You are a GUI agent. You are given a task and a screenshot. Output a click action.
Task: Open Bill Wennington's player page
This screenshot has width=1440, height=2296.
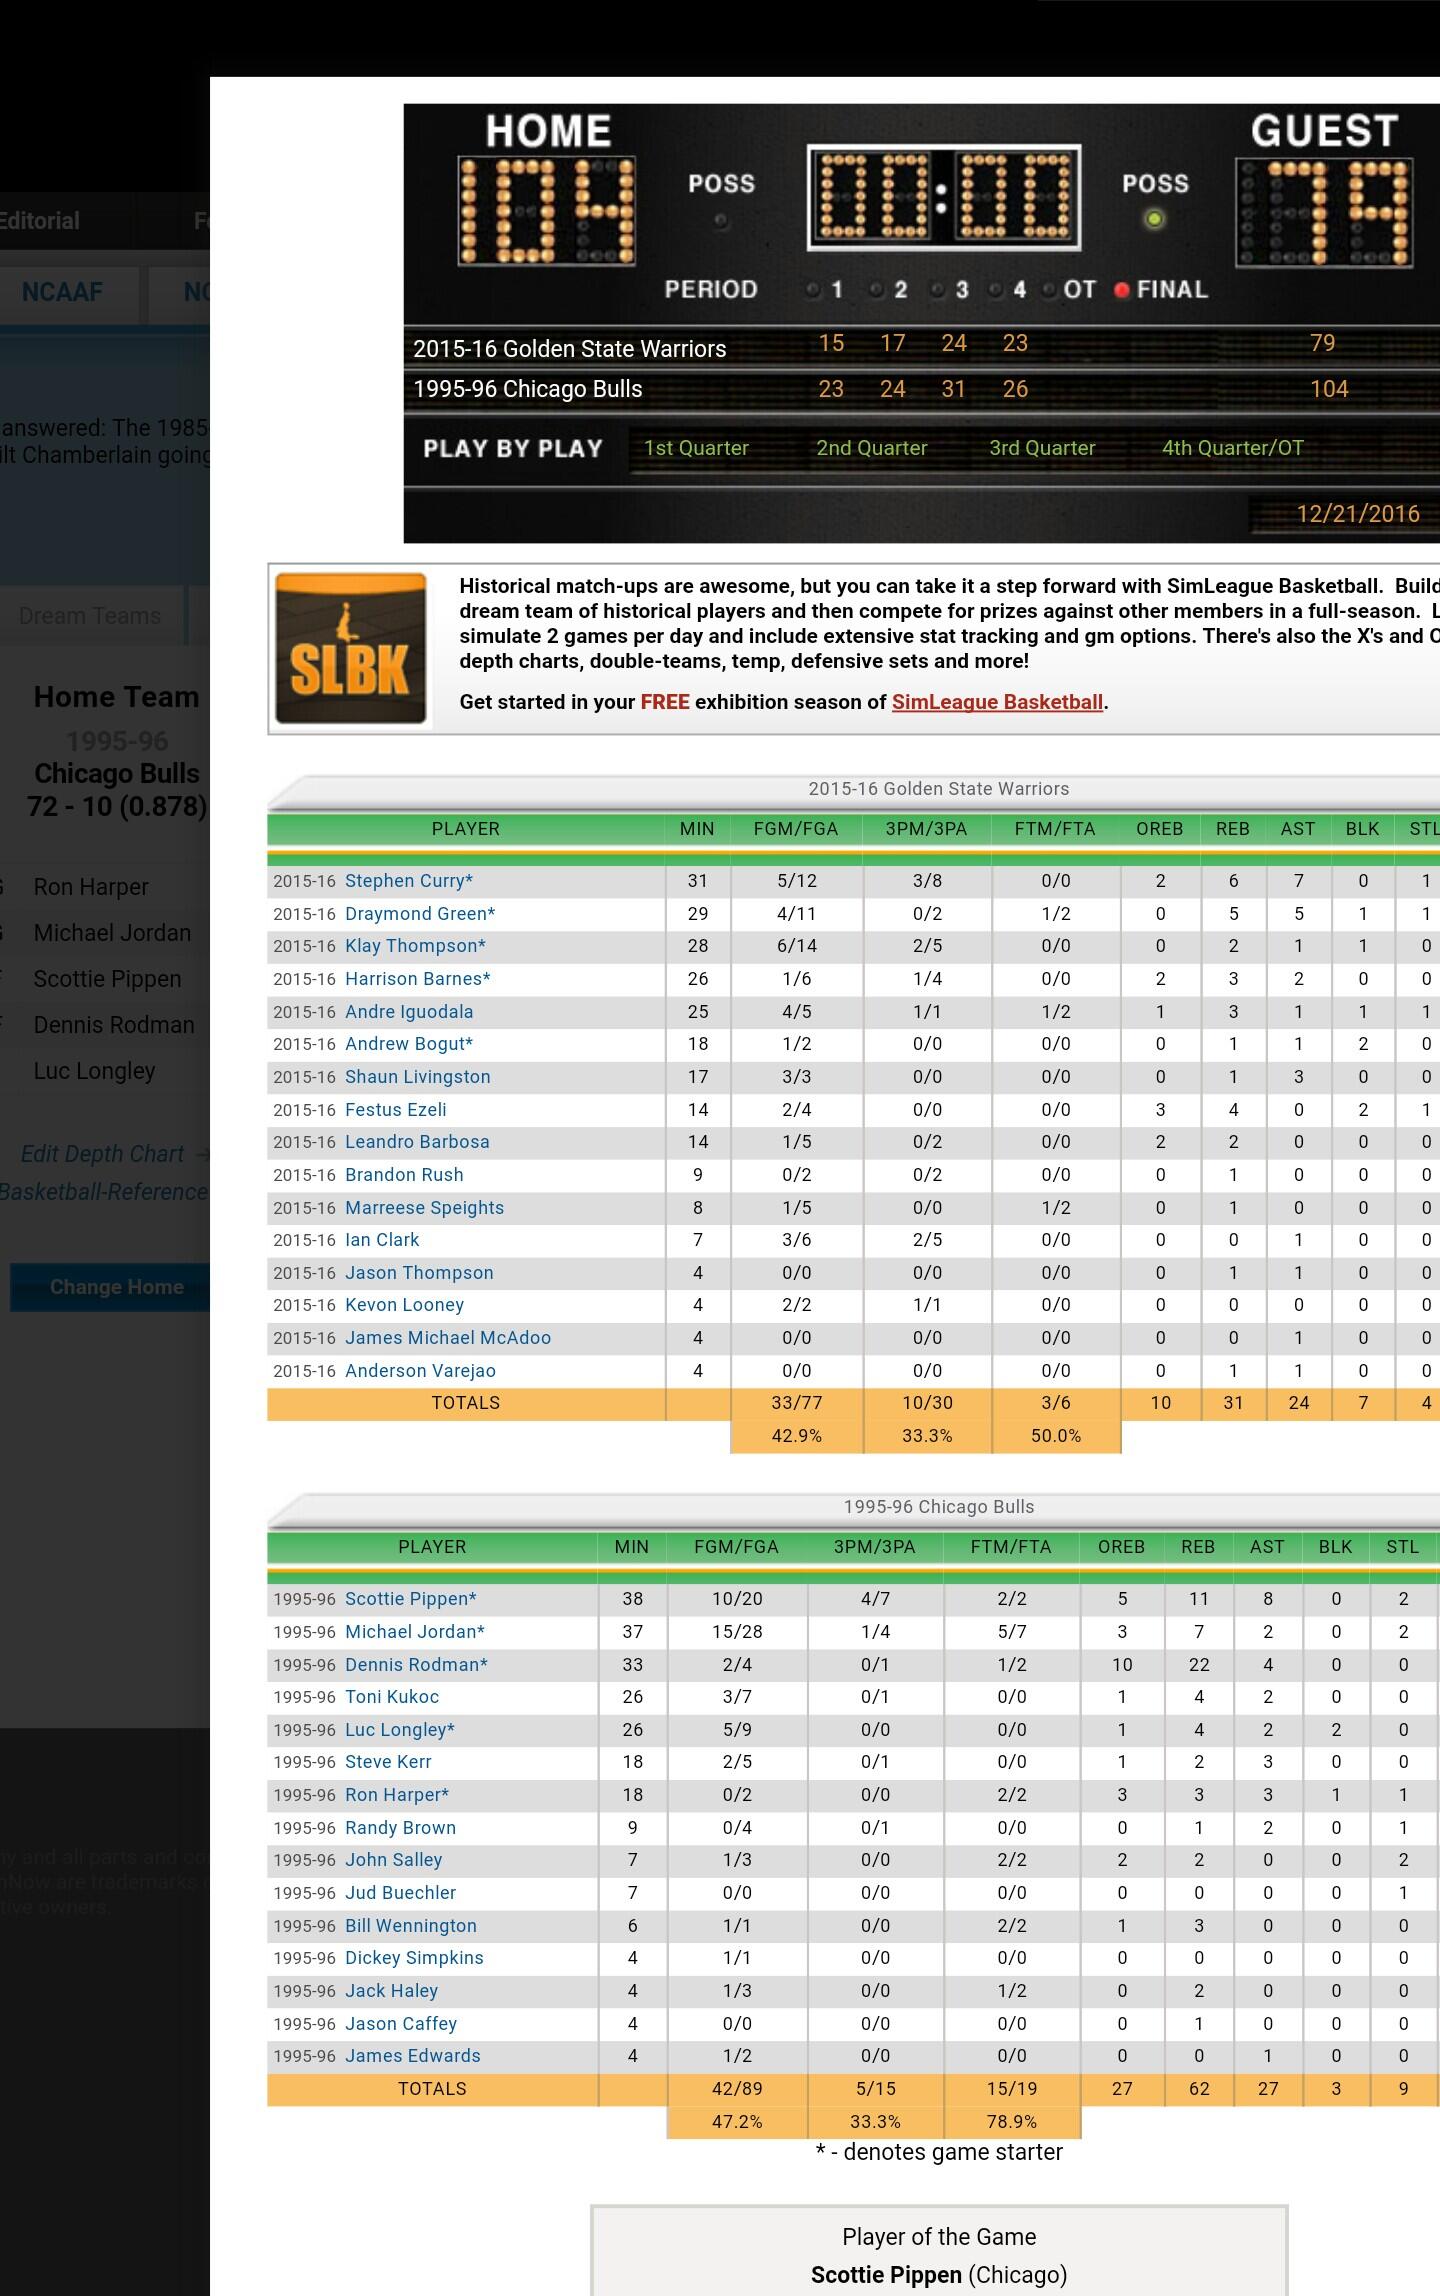pos(411,1926)
